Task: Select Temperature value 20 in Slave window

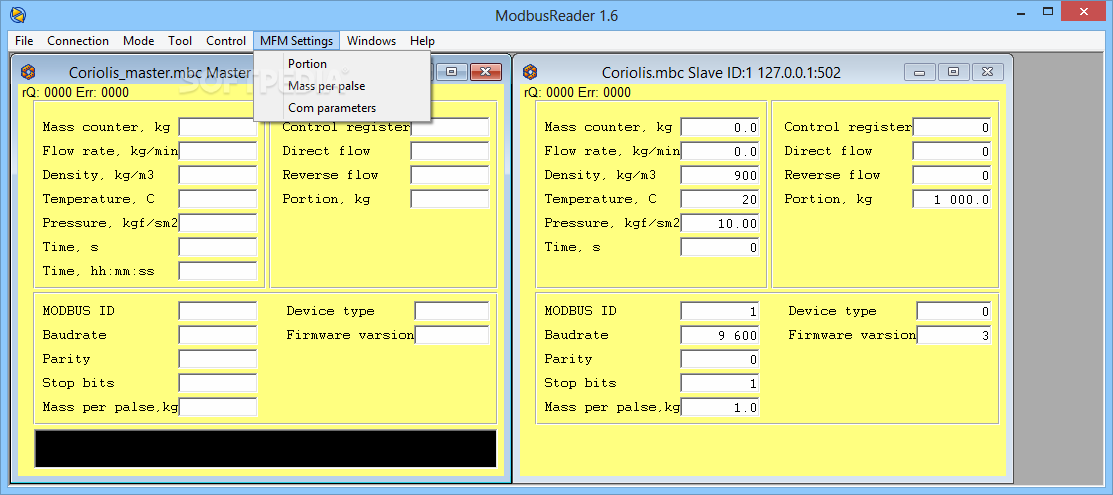Action: (720, 200)
